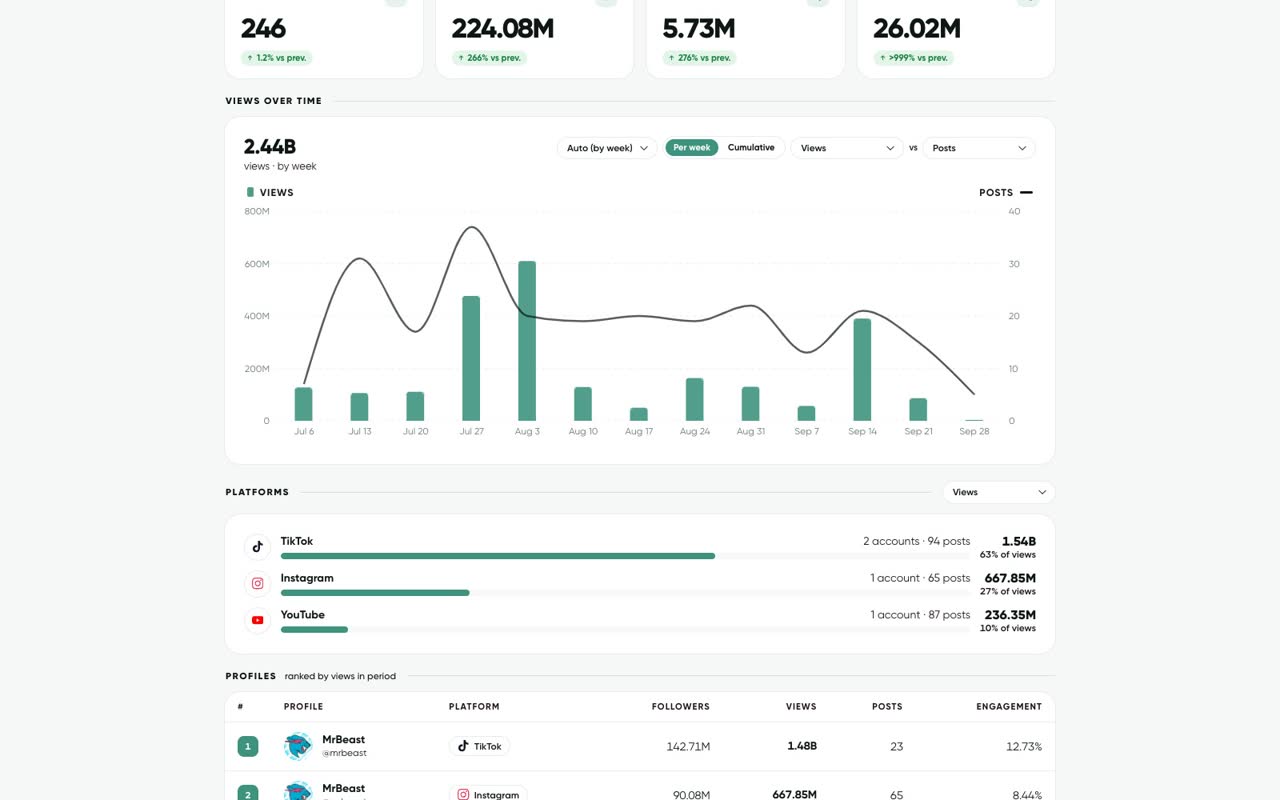
Task: Open the chart's Posts comparison dropdown
Action: coord(979,148)
